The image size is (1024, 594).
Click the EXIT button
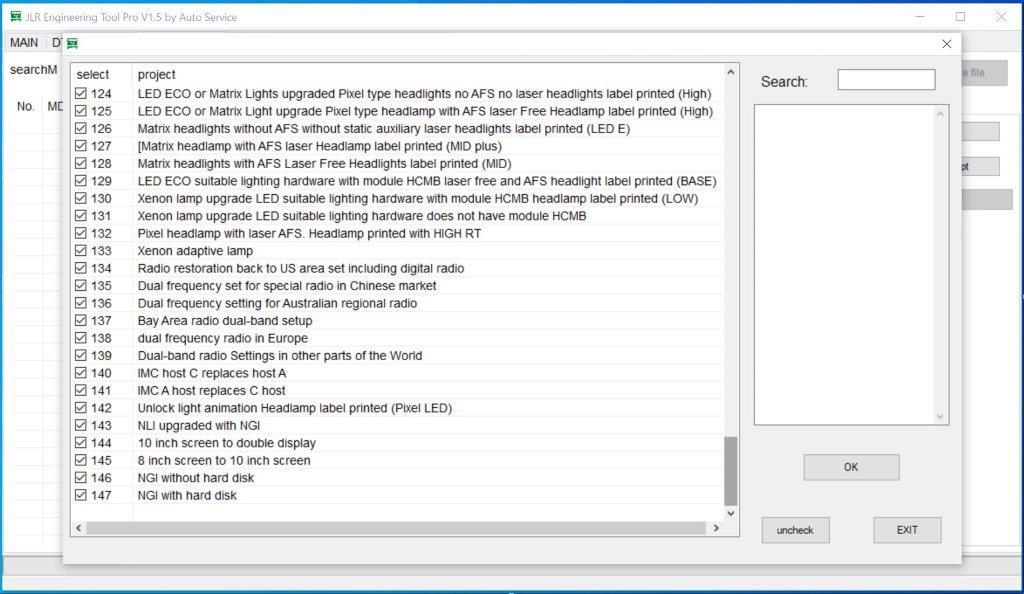(x=907, y=530)
